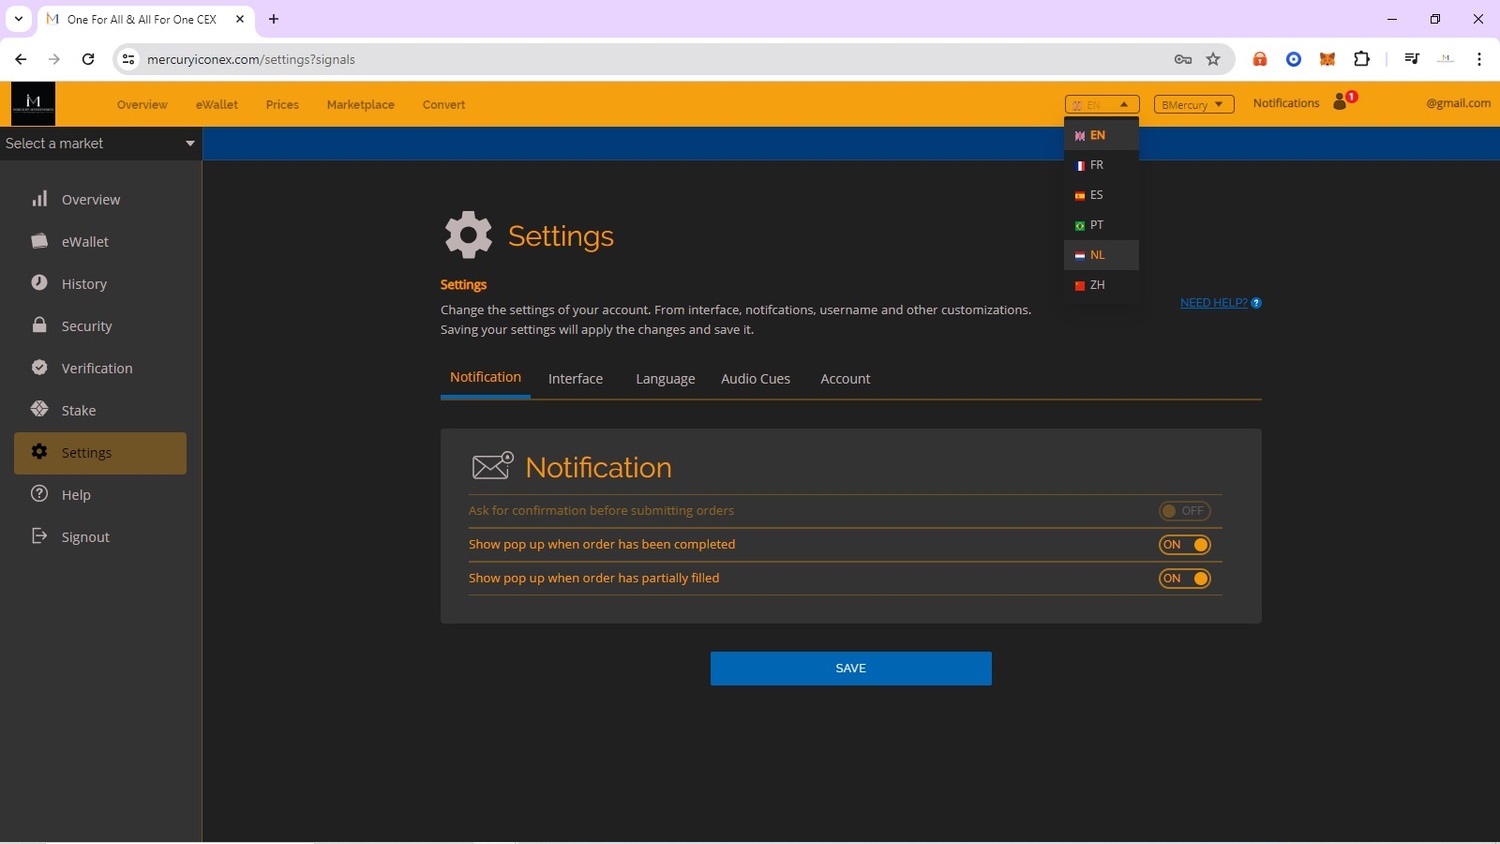Open Overview in top navigation
This screenshot has width=1500, height=844.
pyautogui.click(x=142, y=104)
